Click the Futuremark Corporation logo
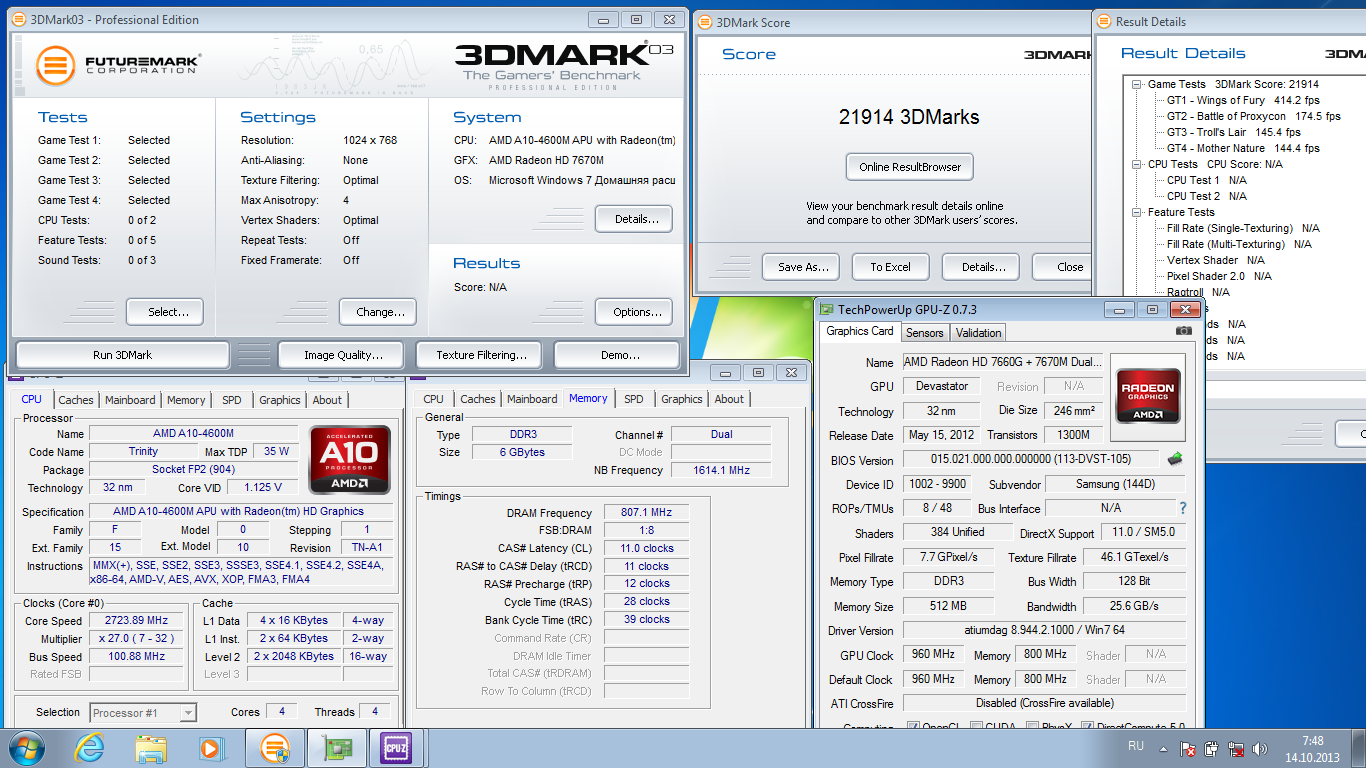Screen dimensions: 1366x768 118,66
